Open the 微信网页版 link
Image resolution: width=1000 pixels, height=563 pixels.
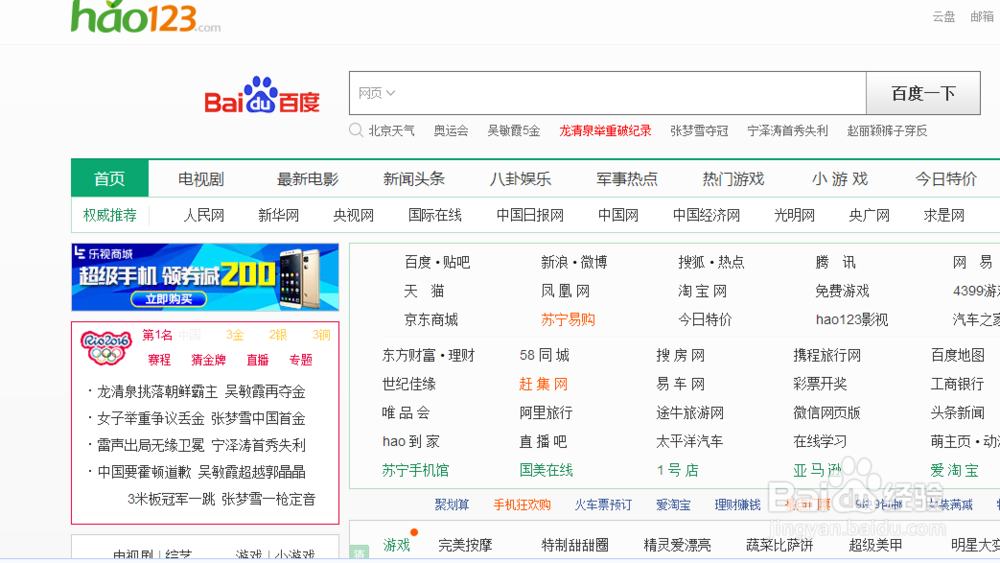pos(827,413)
